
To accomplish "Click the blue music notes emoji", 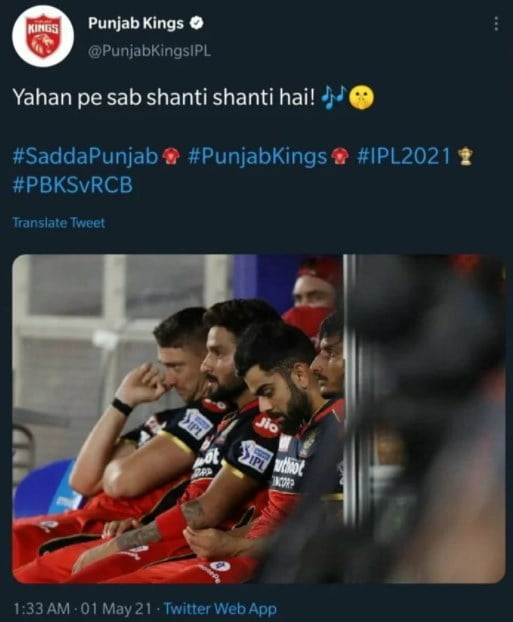I will 333,98.
